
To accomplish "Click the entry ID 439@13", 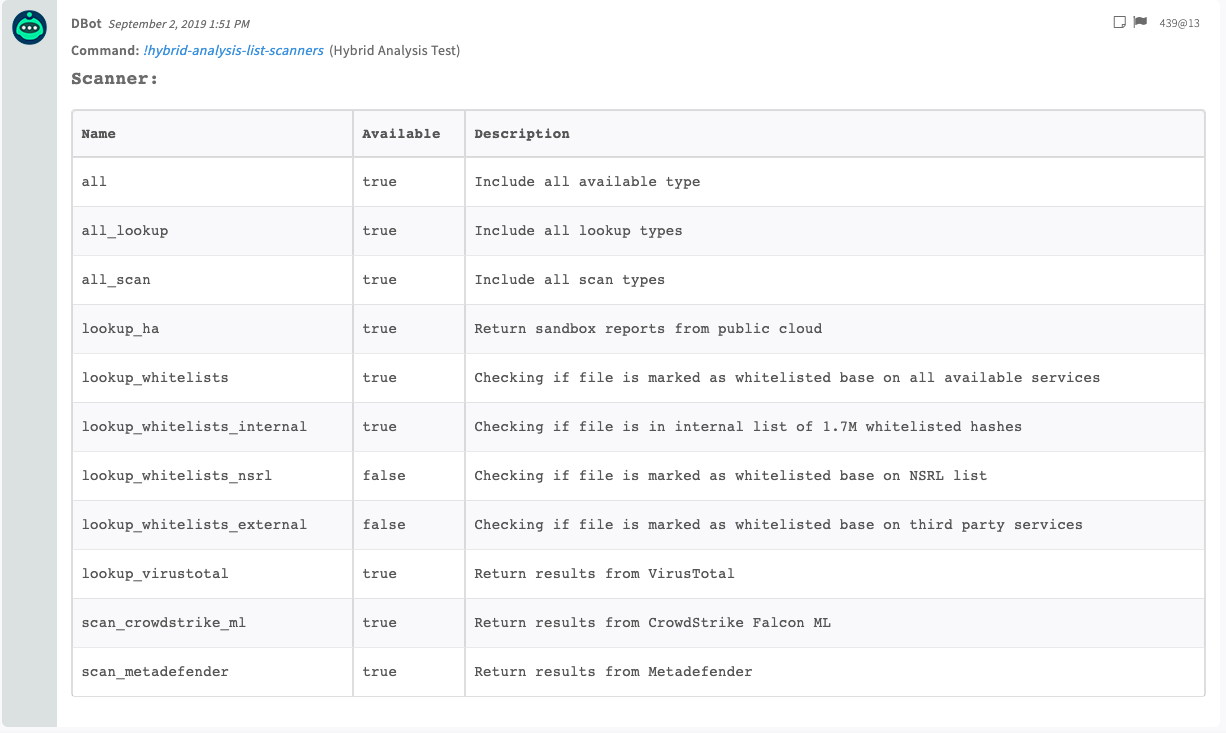I will coord(1179,23).
